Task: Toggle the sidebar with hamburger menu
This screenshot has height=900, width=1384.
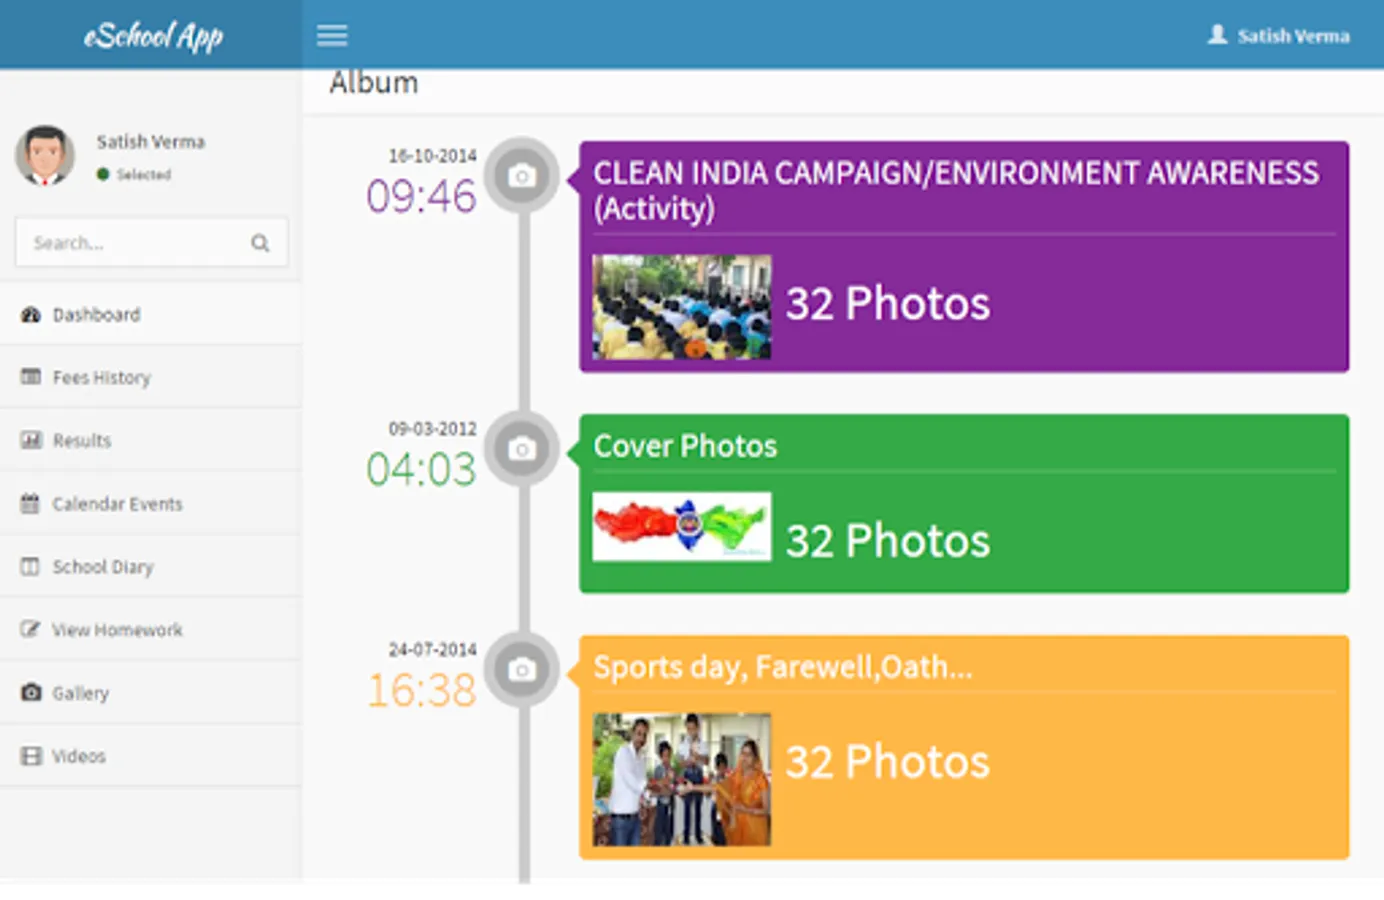Action: click(331, 35)
